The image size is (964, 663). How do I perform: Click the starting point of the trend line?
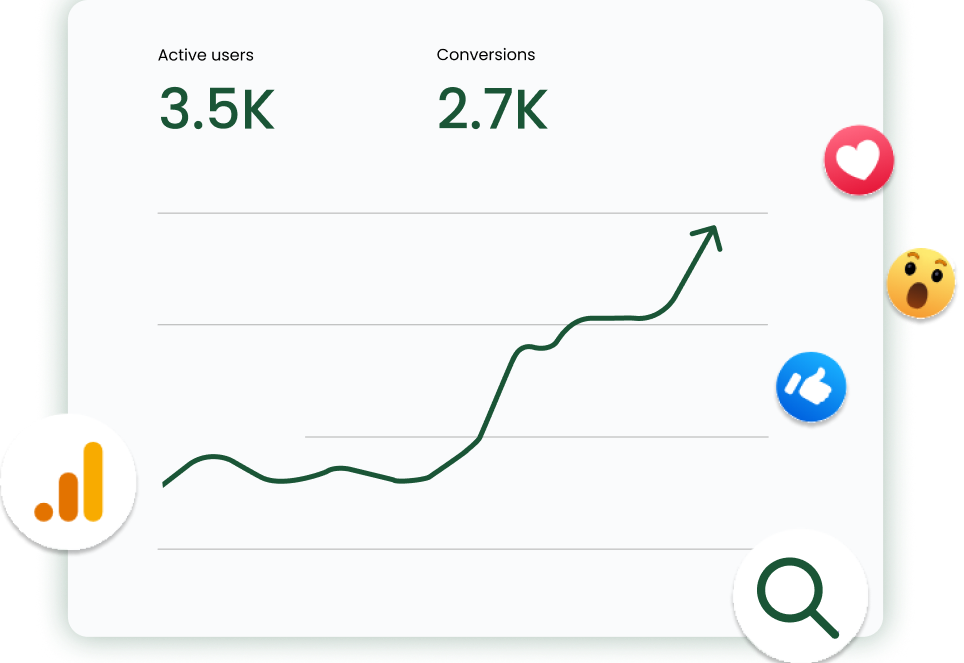[164, 484]
